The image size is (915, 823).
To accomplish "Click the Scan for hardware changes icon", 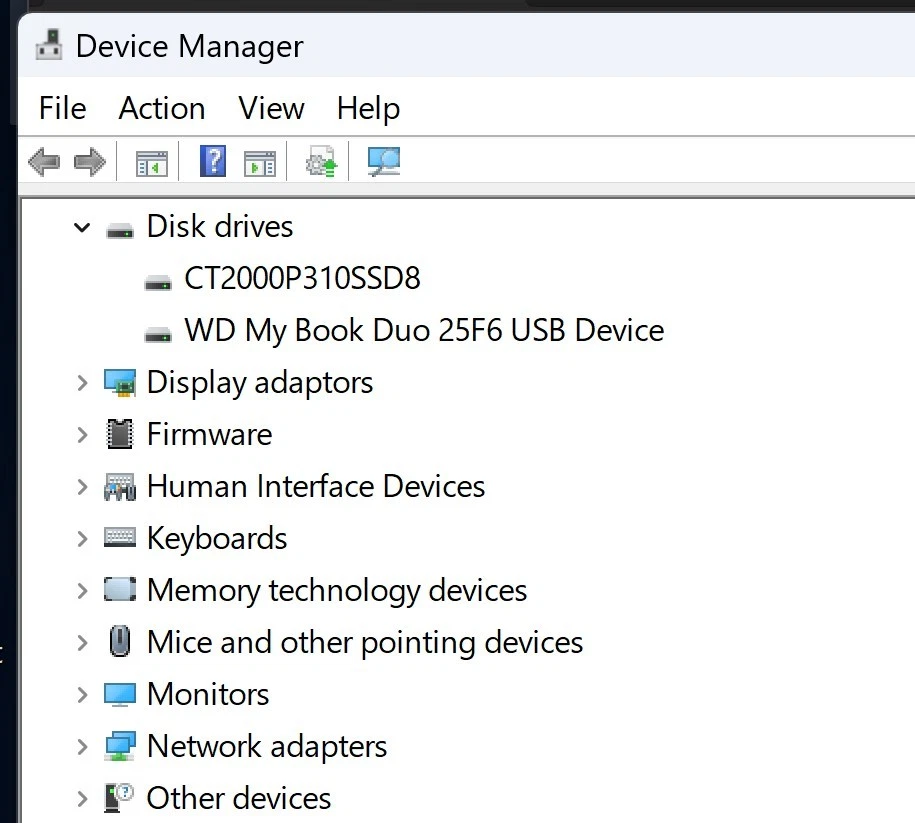I will pos(320,161).
